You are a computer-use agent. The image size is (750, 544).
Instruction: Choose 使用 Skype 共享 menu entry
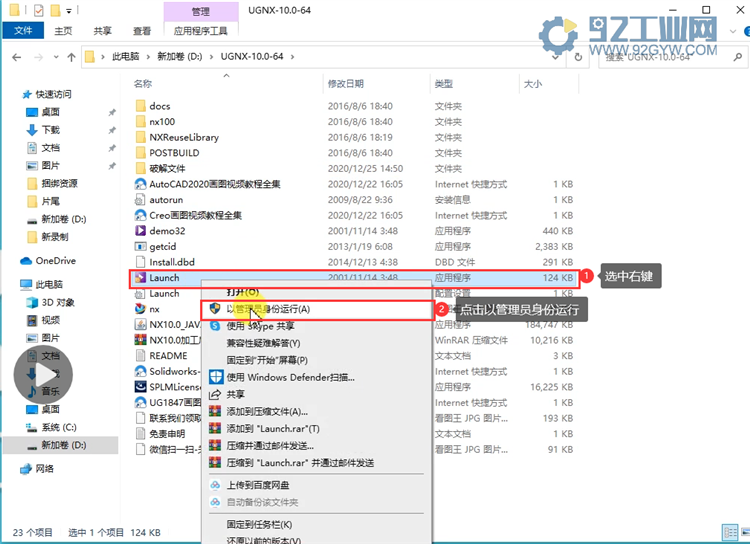(317, 326)
